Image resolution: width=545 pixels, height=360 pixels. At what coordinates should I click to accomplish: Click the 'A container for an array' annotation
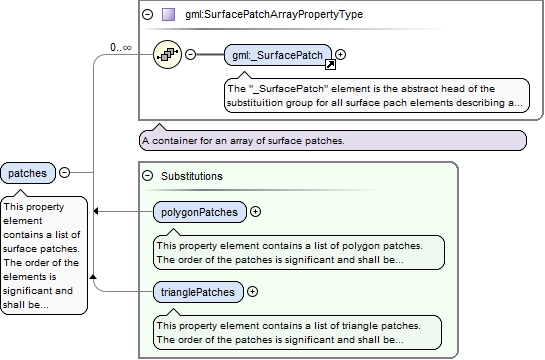point(333,141)
